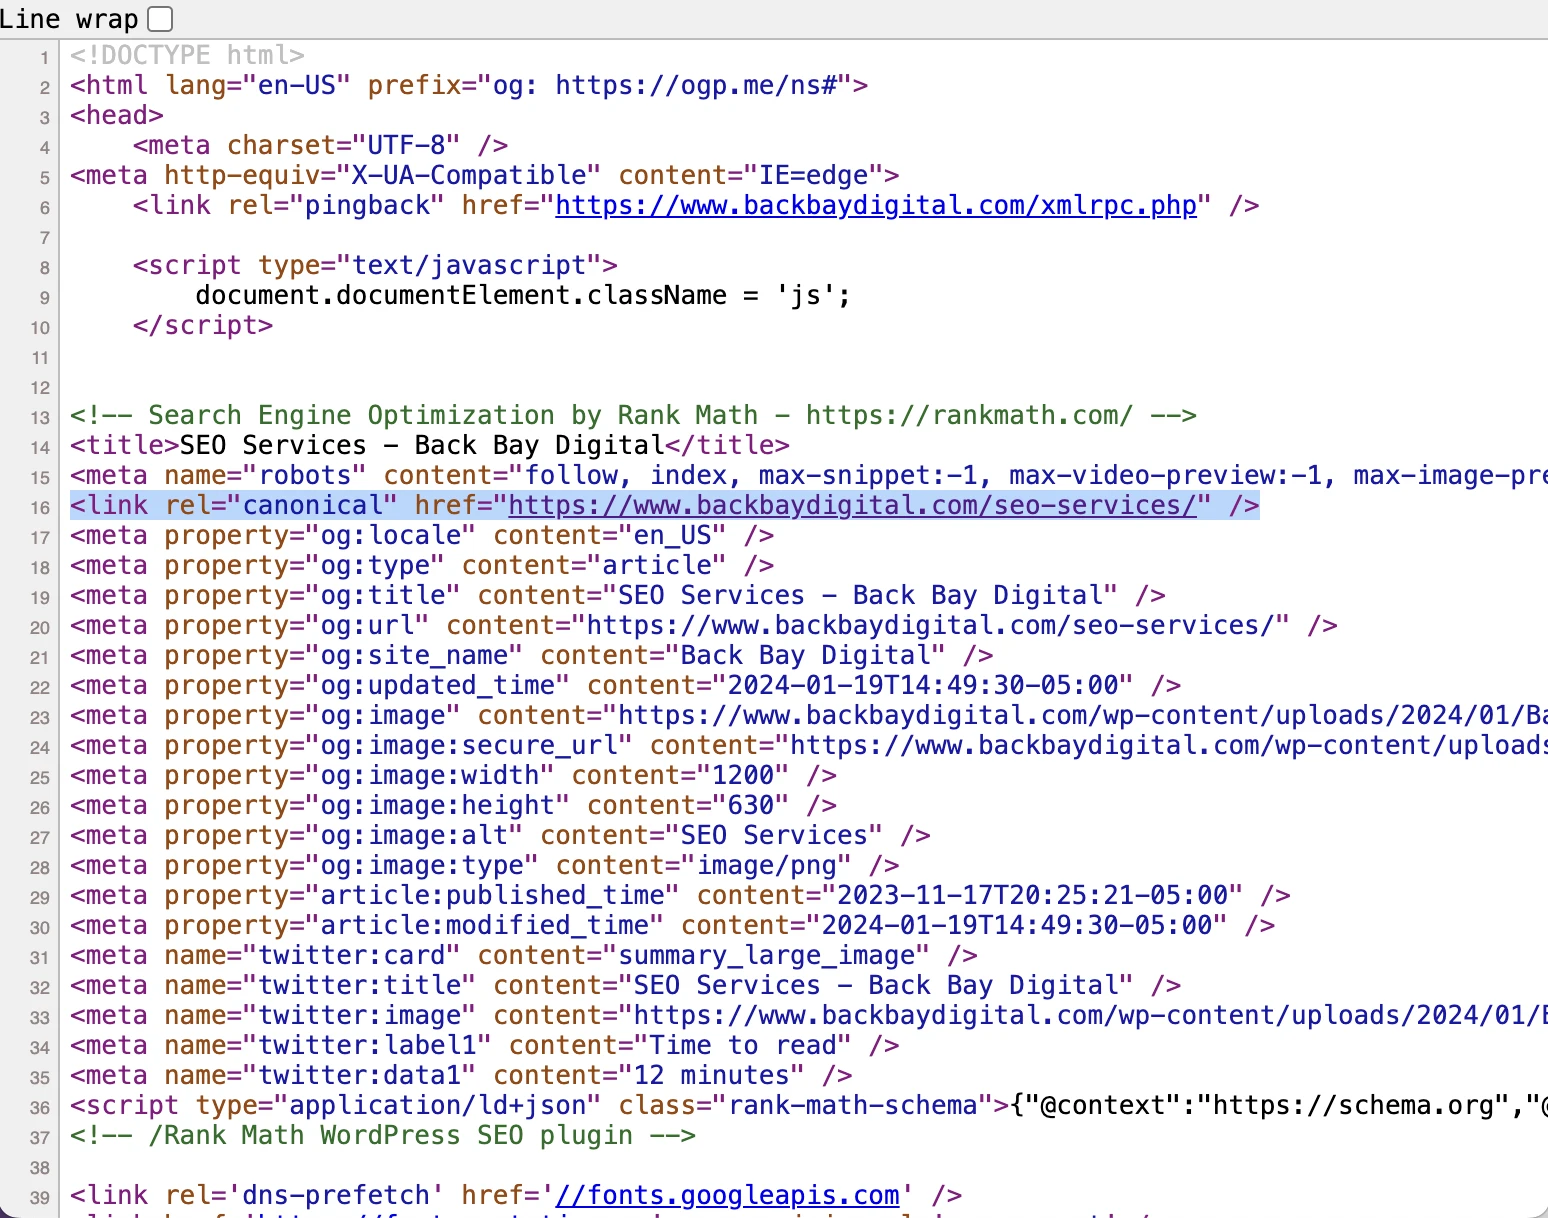Image resolution: width=1548 pixels, height=1218 pixels.
Task: Open the canonical seo-services URL link
Action: click(x=852, y=506)
